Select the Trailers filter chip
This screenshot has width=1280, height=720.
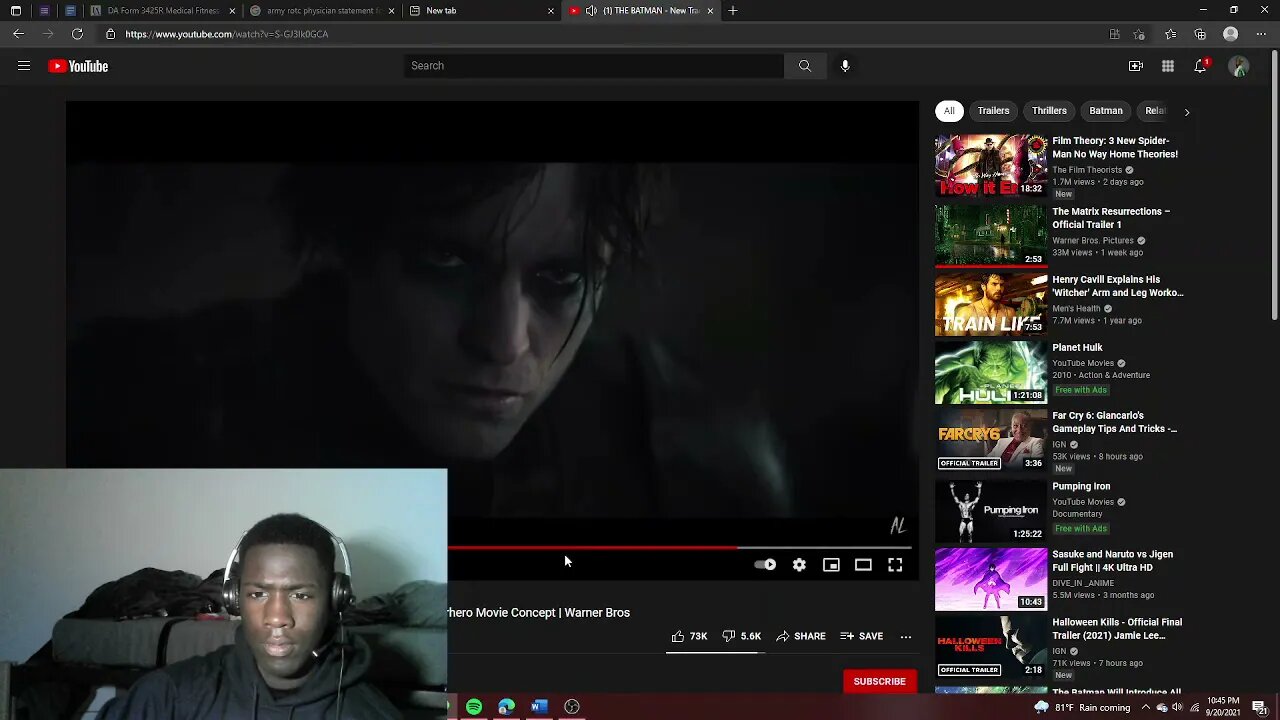993,111
